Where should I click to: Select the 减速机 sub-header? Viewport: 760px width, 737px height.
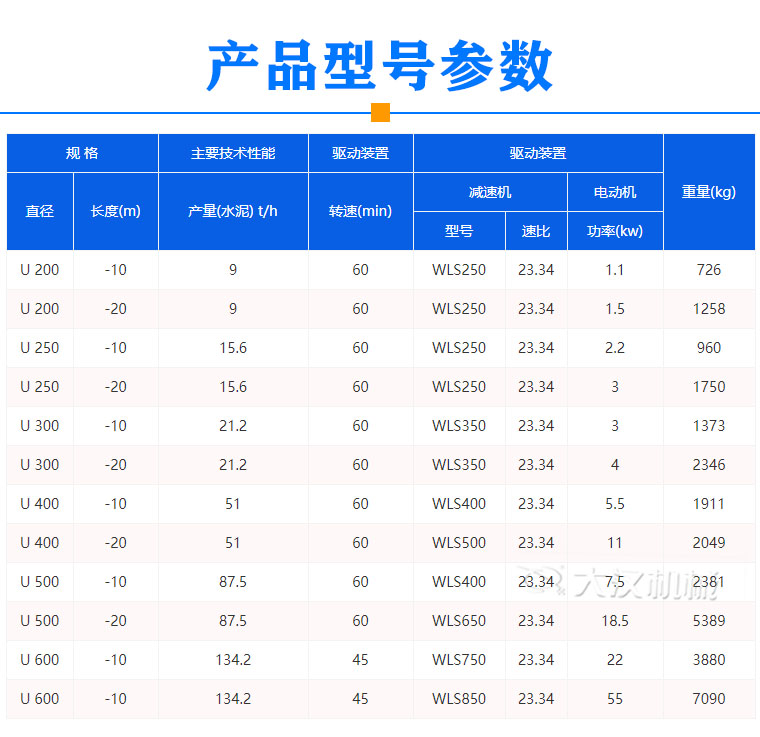coord(490,192)
